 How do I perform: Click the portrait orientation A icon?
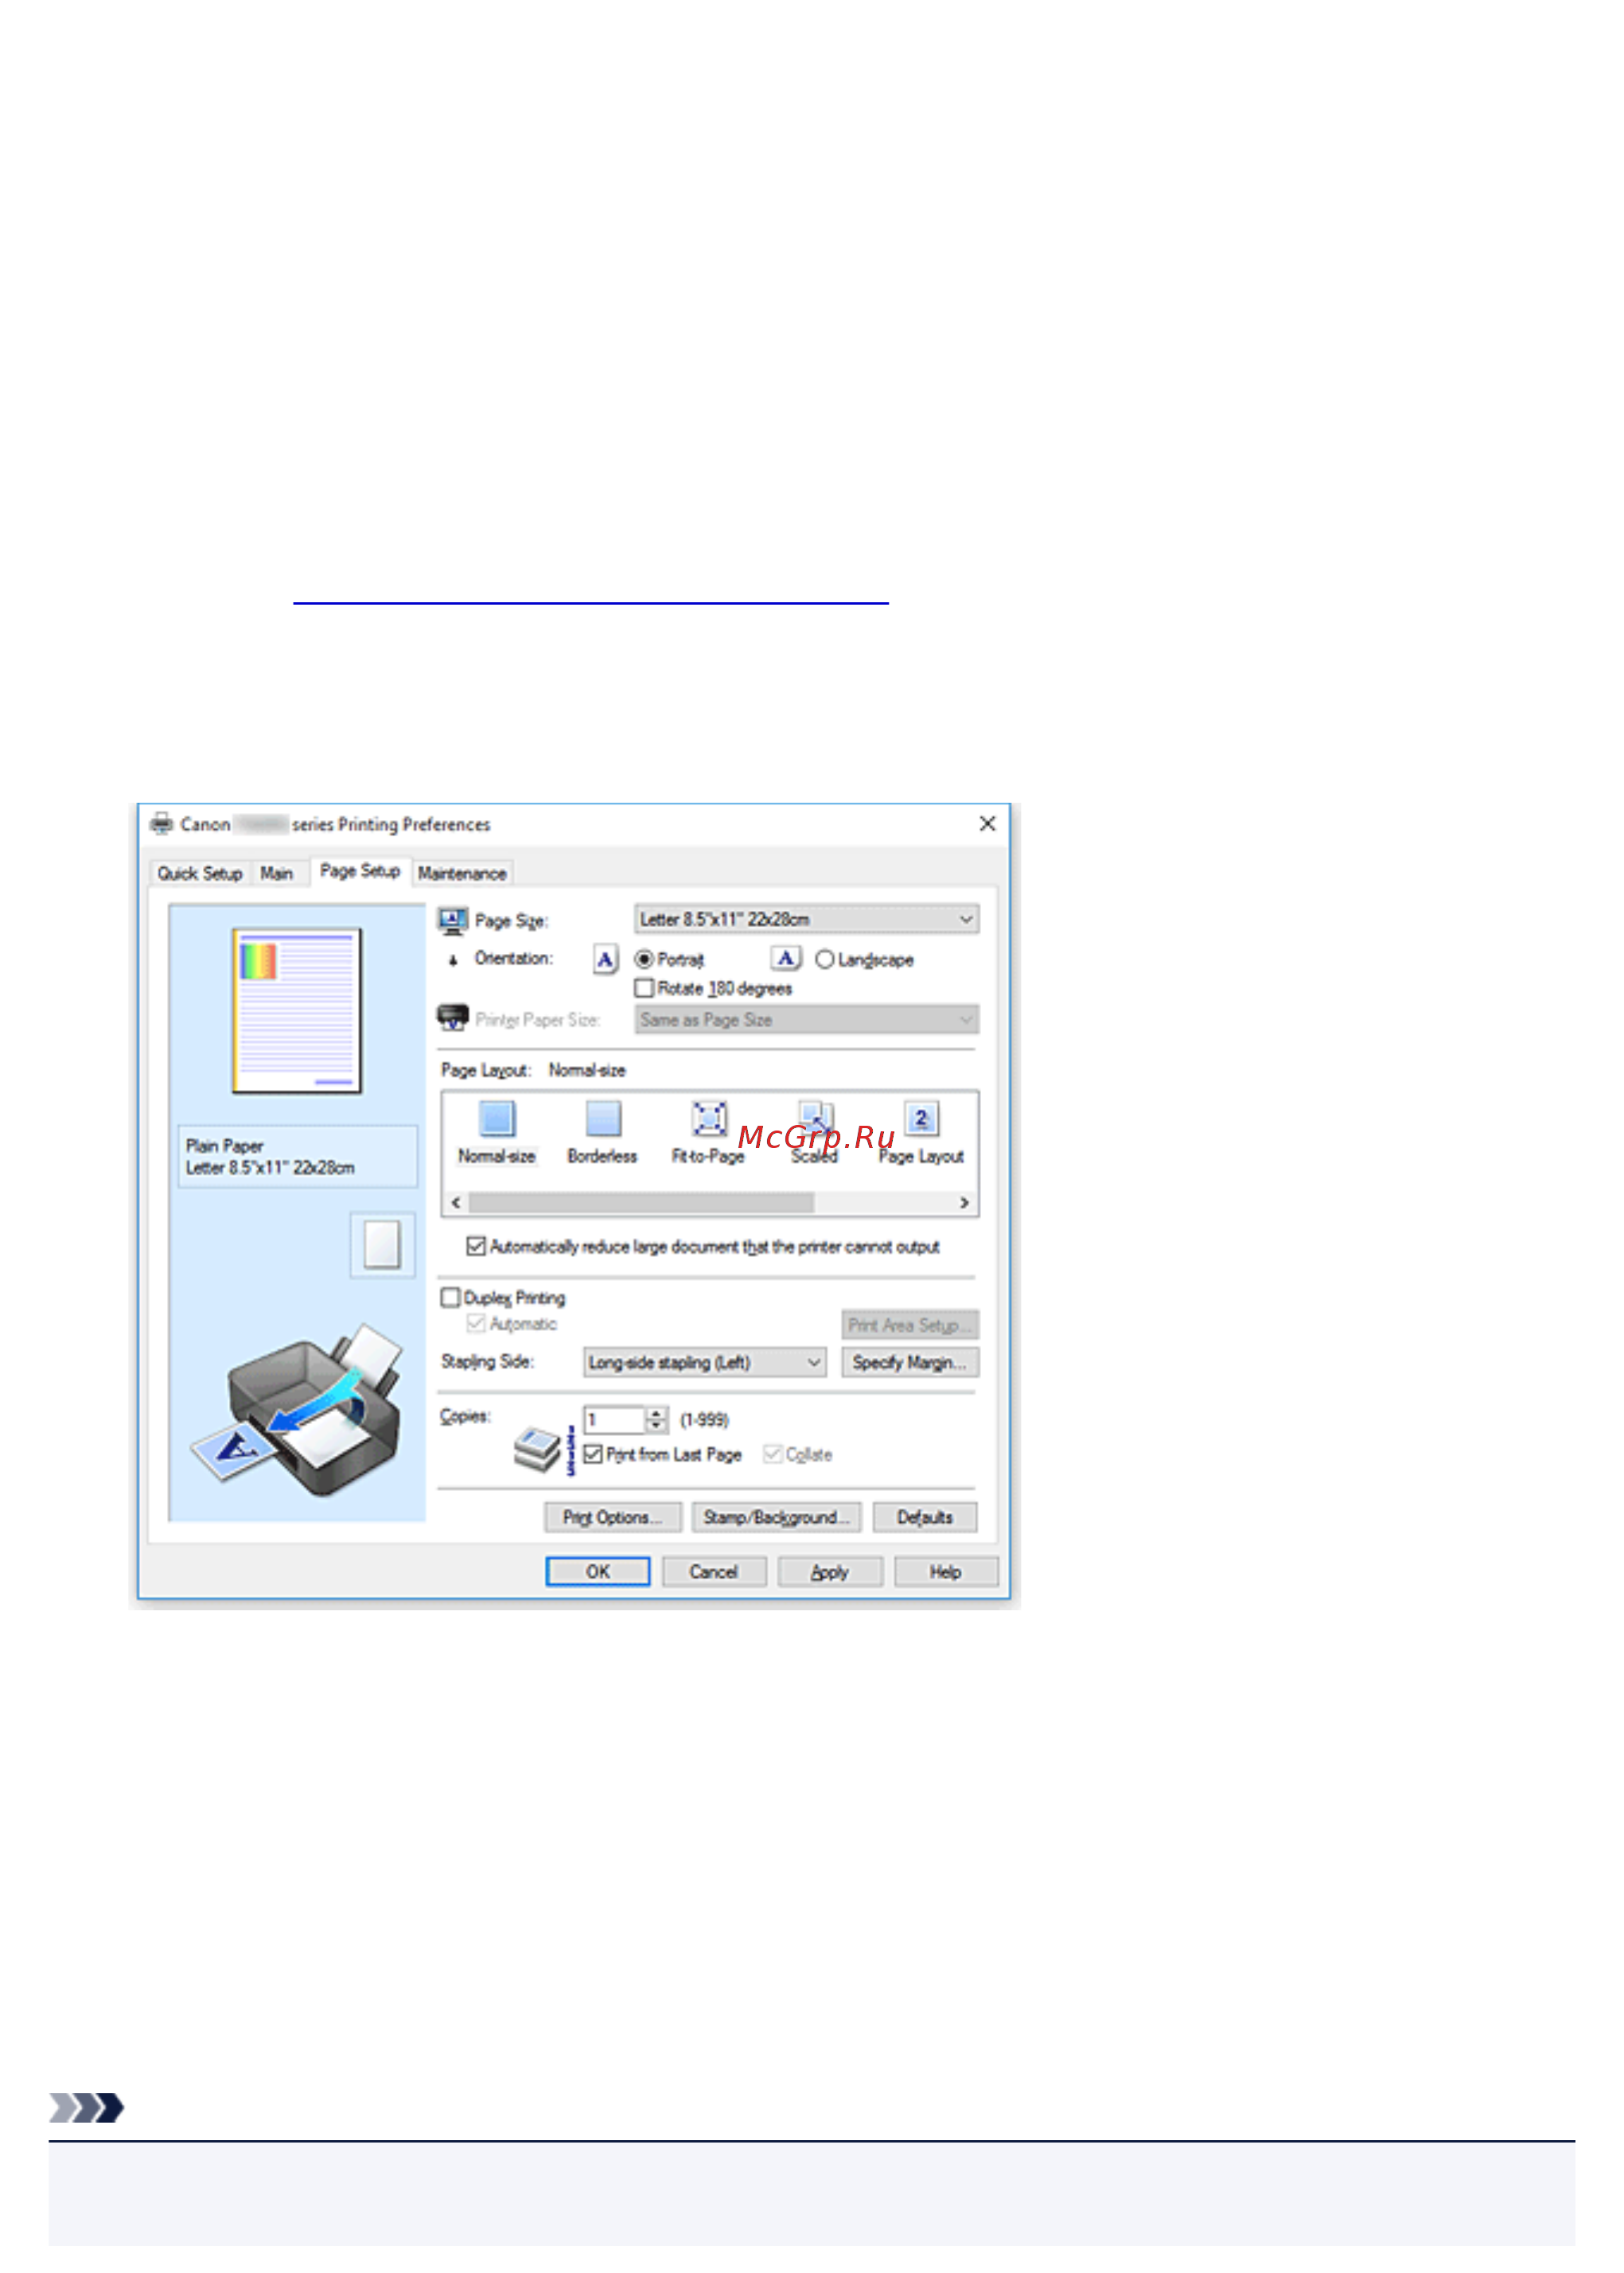tap(605, 960)
